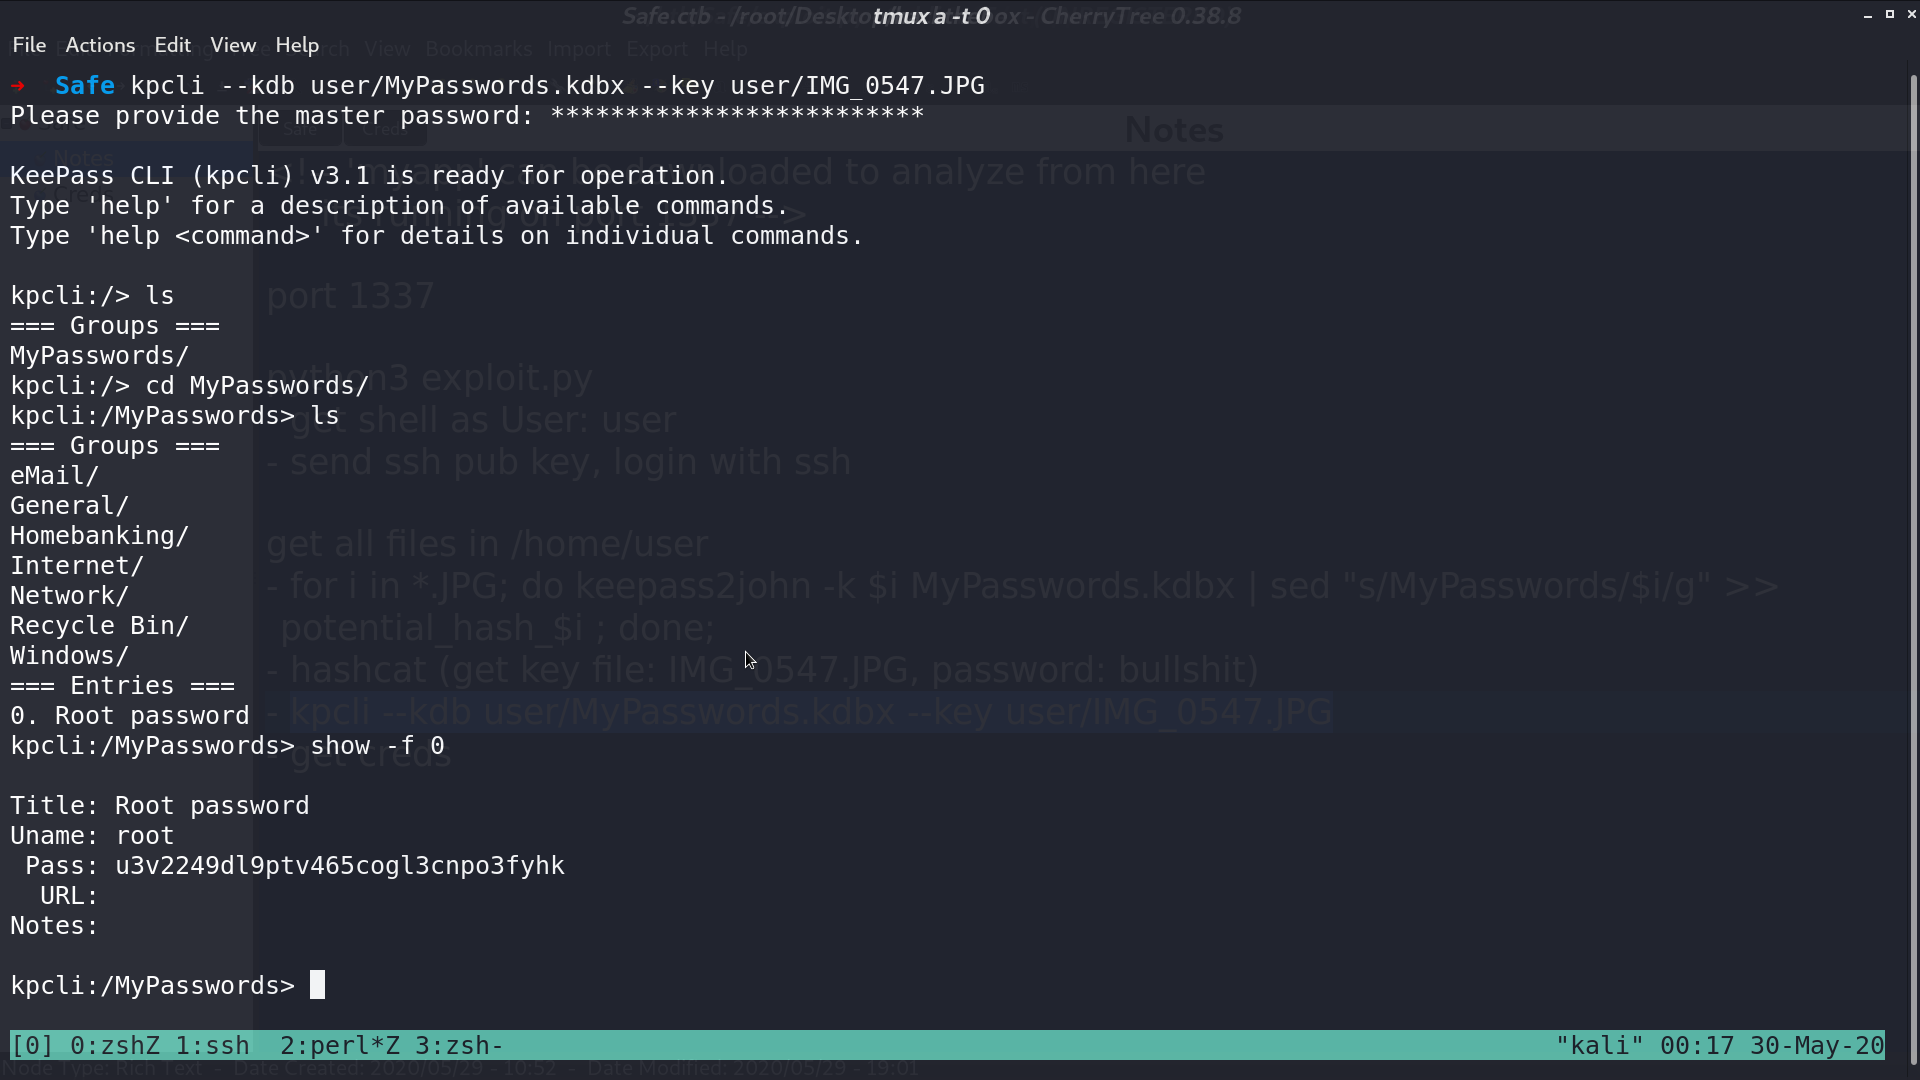The image size is (1920, 1080).
Task: Select tmux window 2:perl in status bar
Action: pos(340,1046)
